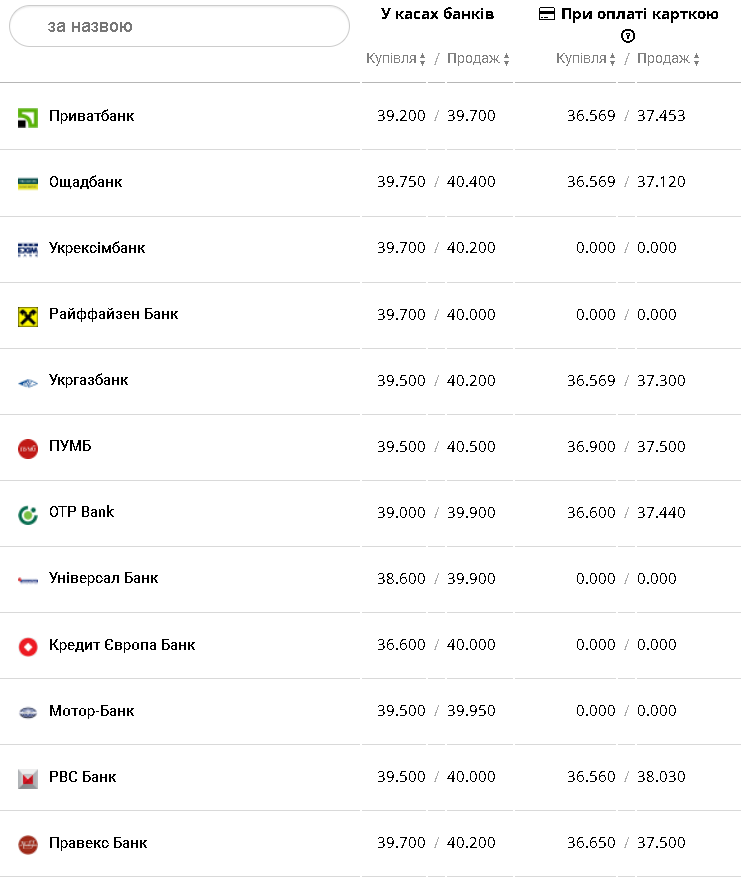Image resolution: width=743 pixels, height=881 pixels.
Task: Open the Універсал Банк link
Action: click(103, 578)
